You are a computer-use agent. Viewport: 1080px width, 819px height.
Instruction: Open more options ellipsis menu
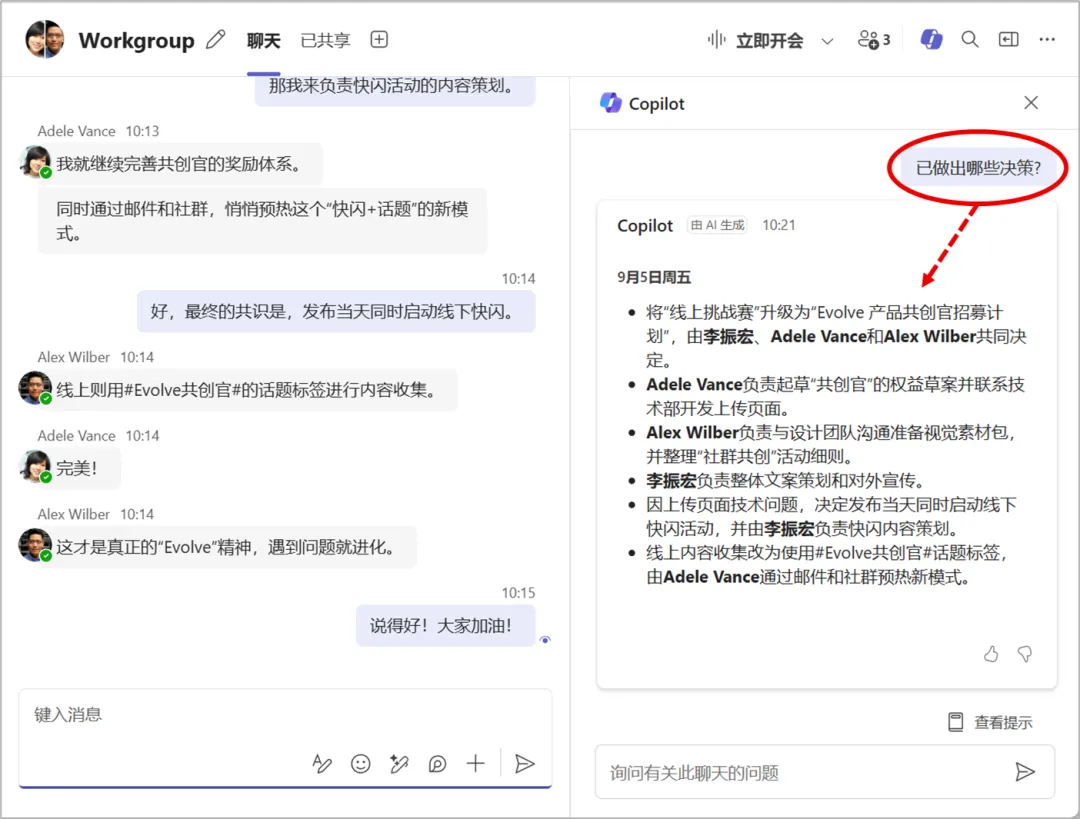[1047, 39]
